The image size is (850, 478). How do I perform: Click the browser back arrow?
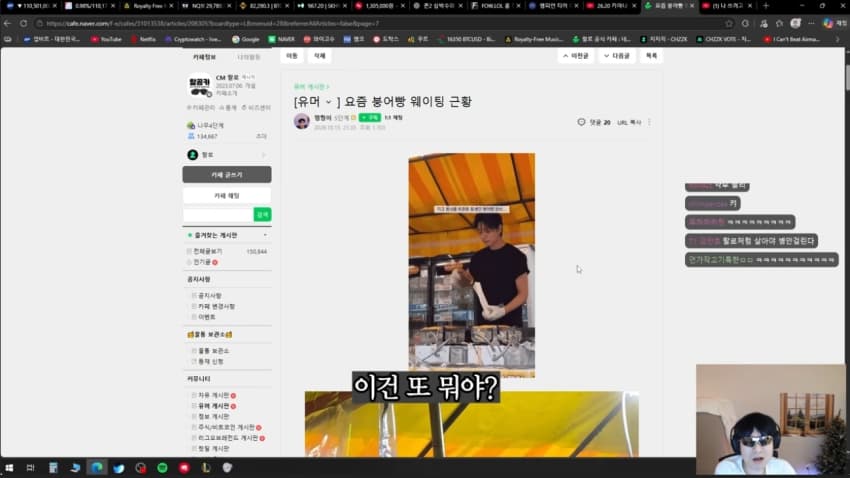(7, 23)
